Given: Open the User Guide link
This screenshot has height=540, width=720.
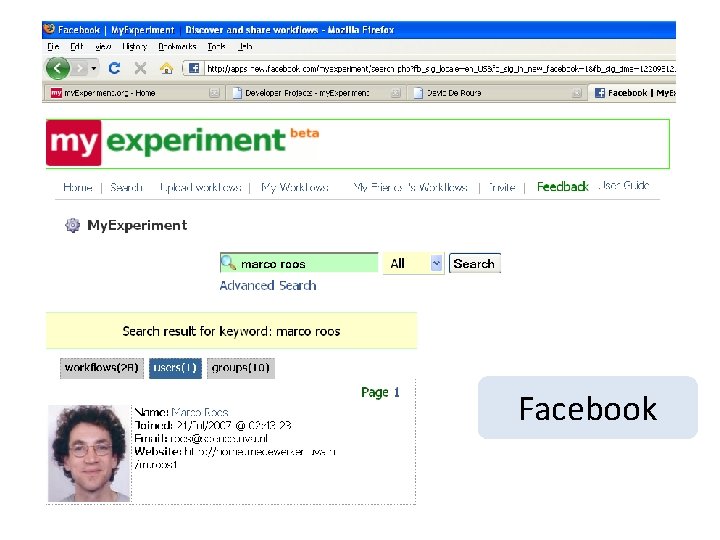Looking at the screenshot, I should click(x=624, y=186).
